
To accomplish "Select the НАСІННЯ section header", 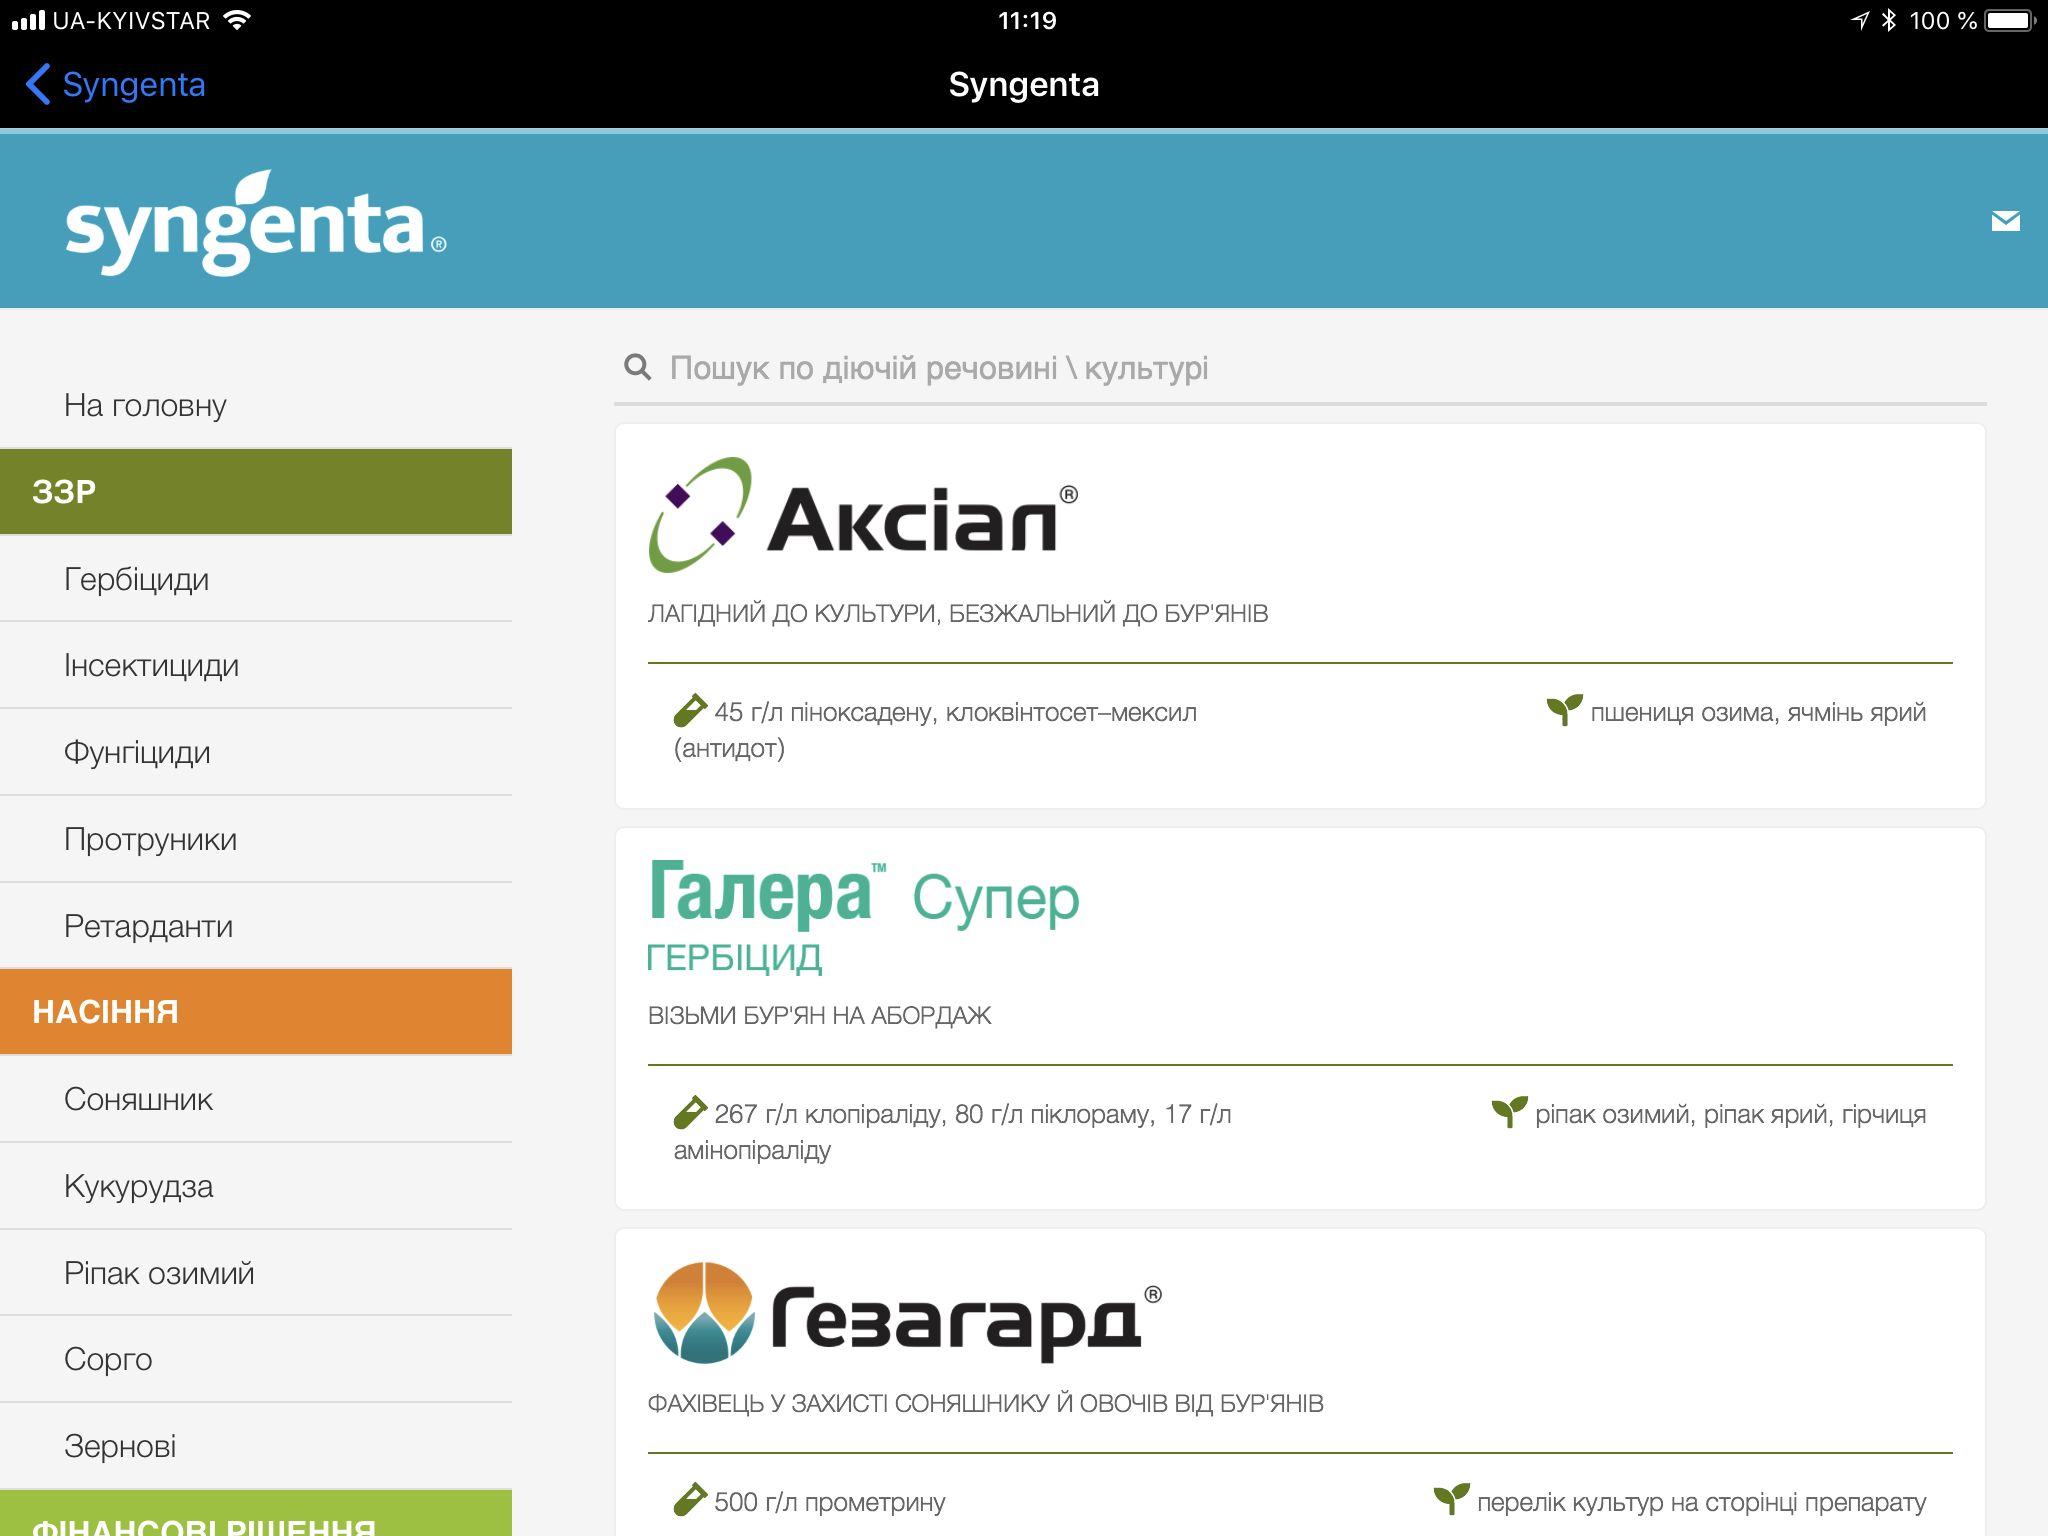I will coord(256,1011).
